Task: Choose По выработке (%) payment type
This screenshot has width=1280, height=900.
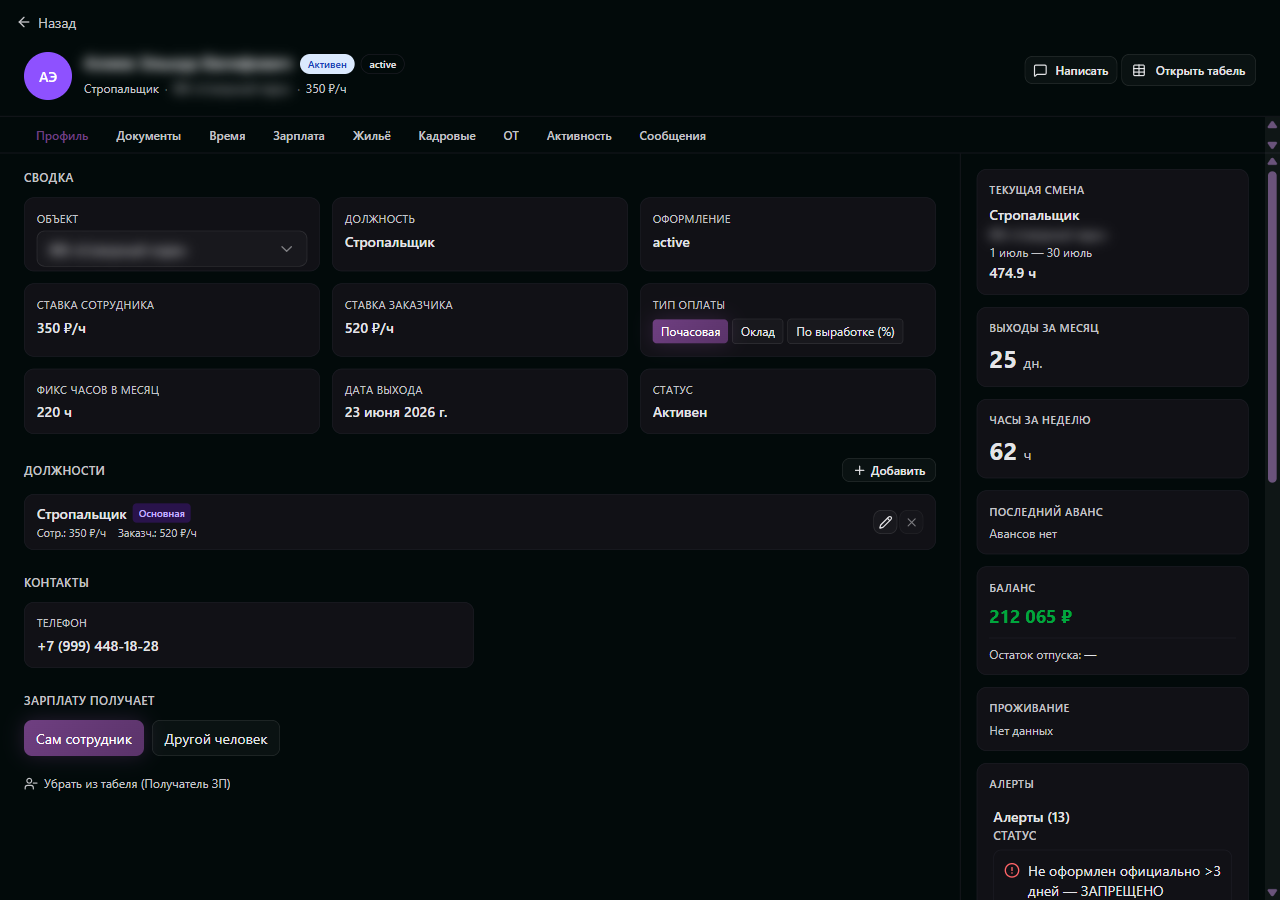Action: (845, 332)
